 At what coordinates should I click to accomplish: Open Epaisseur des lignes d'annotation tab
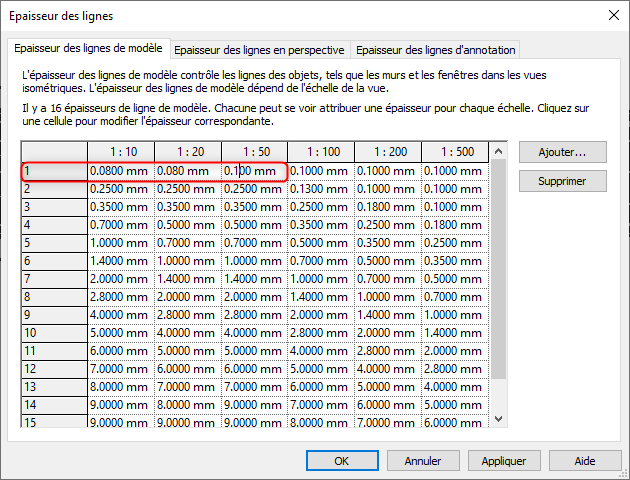point(435,49)
